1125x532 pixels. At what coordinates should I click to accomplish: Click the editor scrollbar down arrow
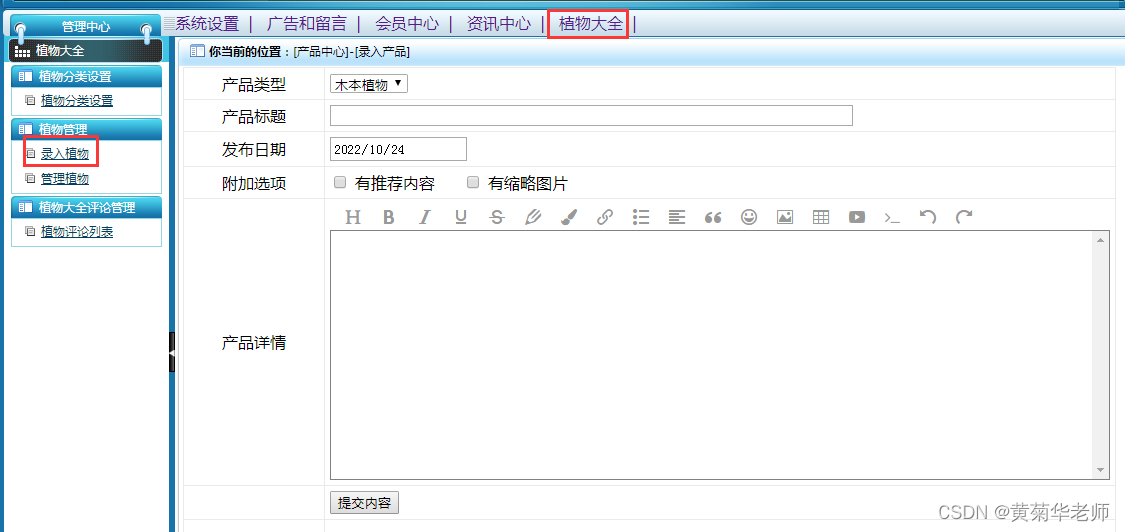(1101, 471)
